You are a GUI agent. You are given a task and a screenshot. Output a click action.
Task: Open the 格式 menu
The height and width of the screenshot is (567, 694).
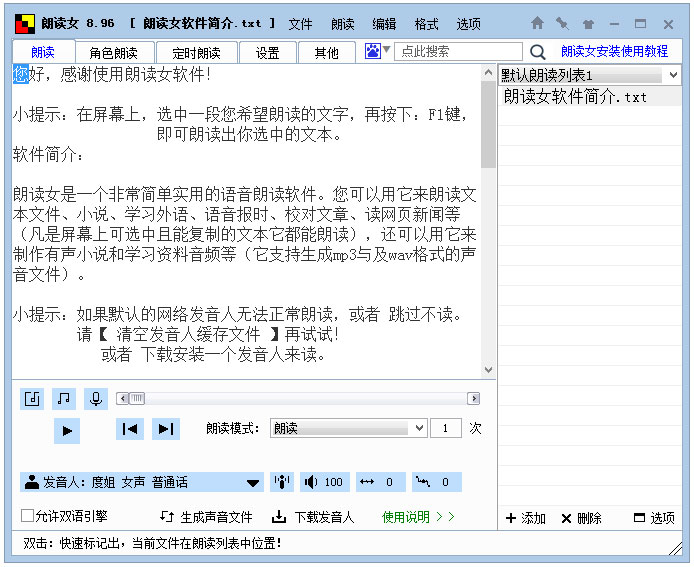426,24
